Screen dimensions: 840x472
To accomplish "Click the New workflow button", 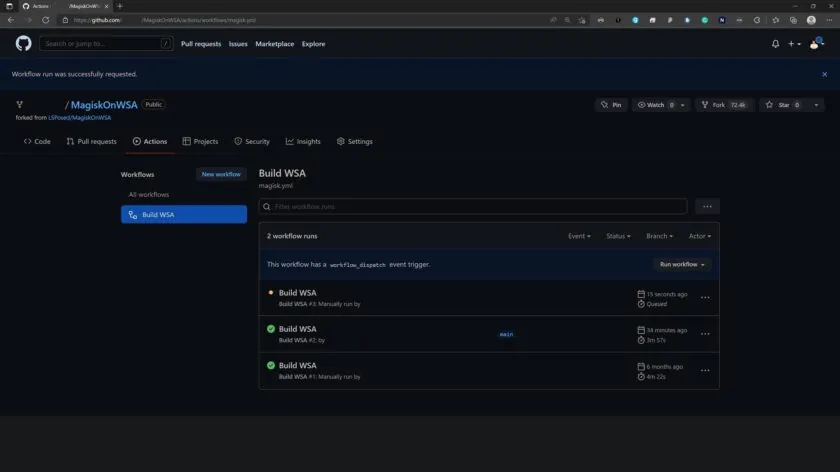I will 221,174.
